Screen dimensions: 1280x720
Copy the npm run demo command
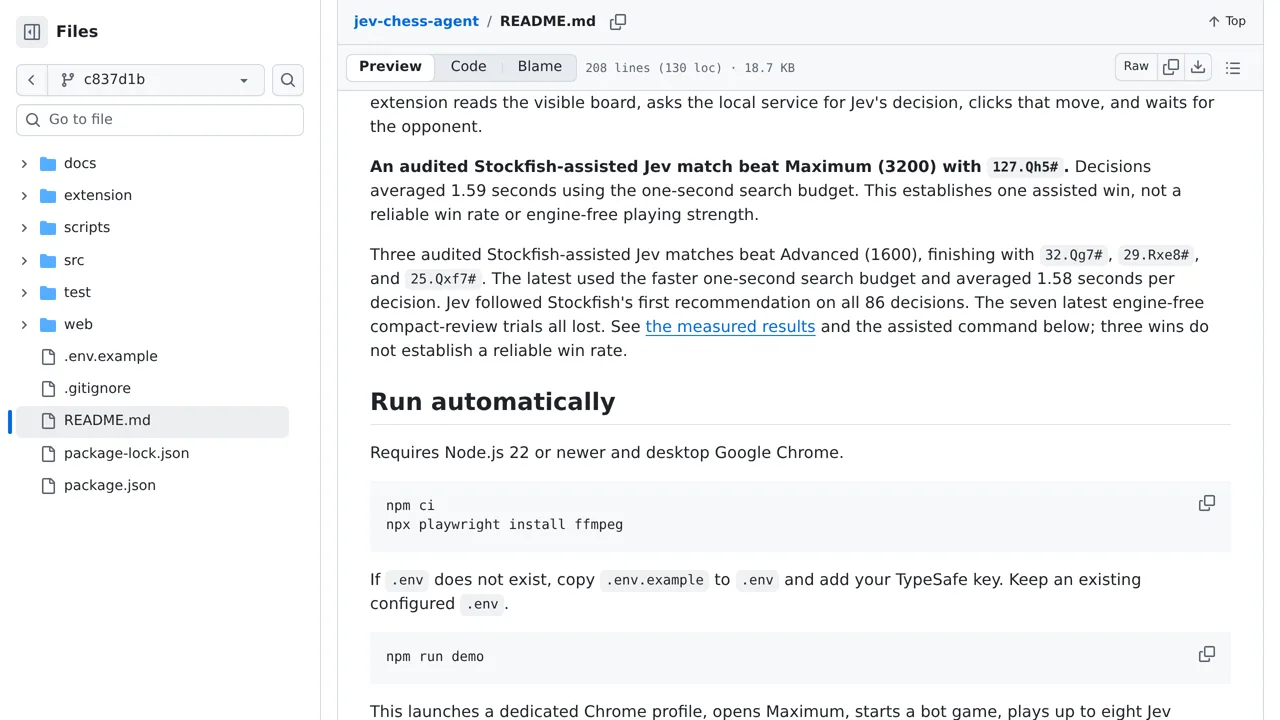1207,654
